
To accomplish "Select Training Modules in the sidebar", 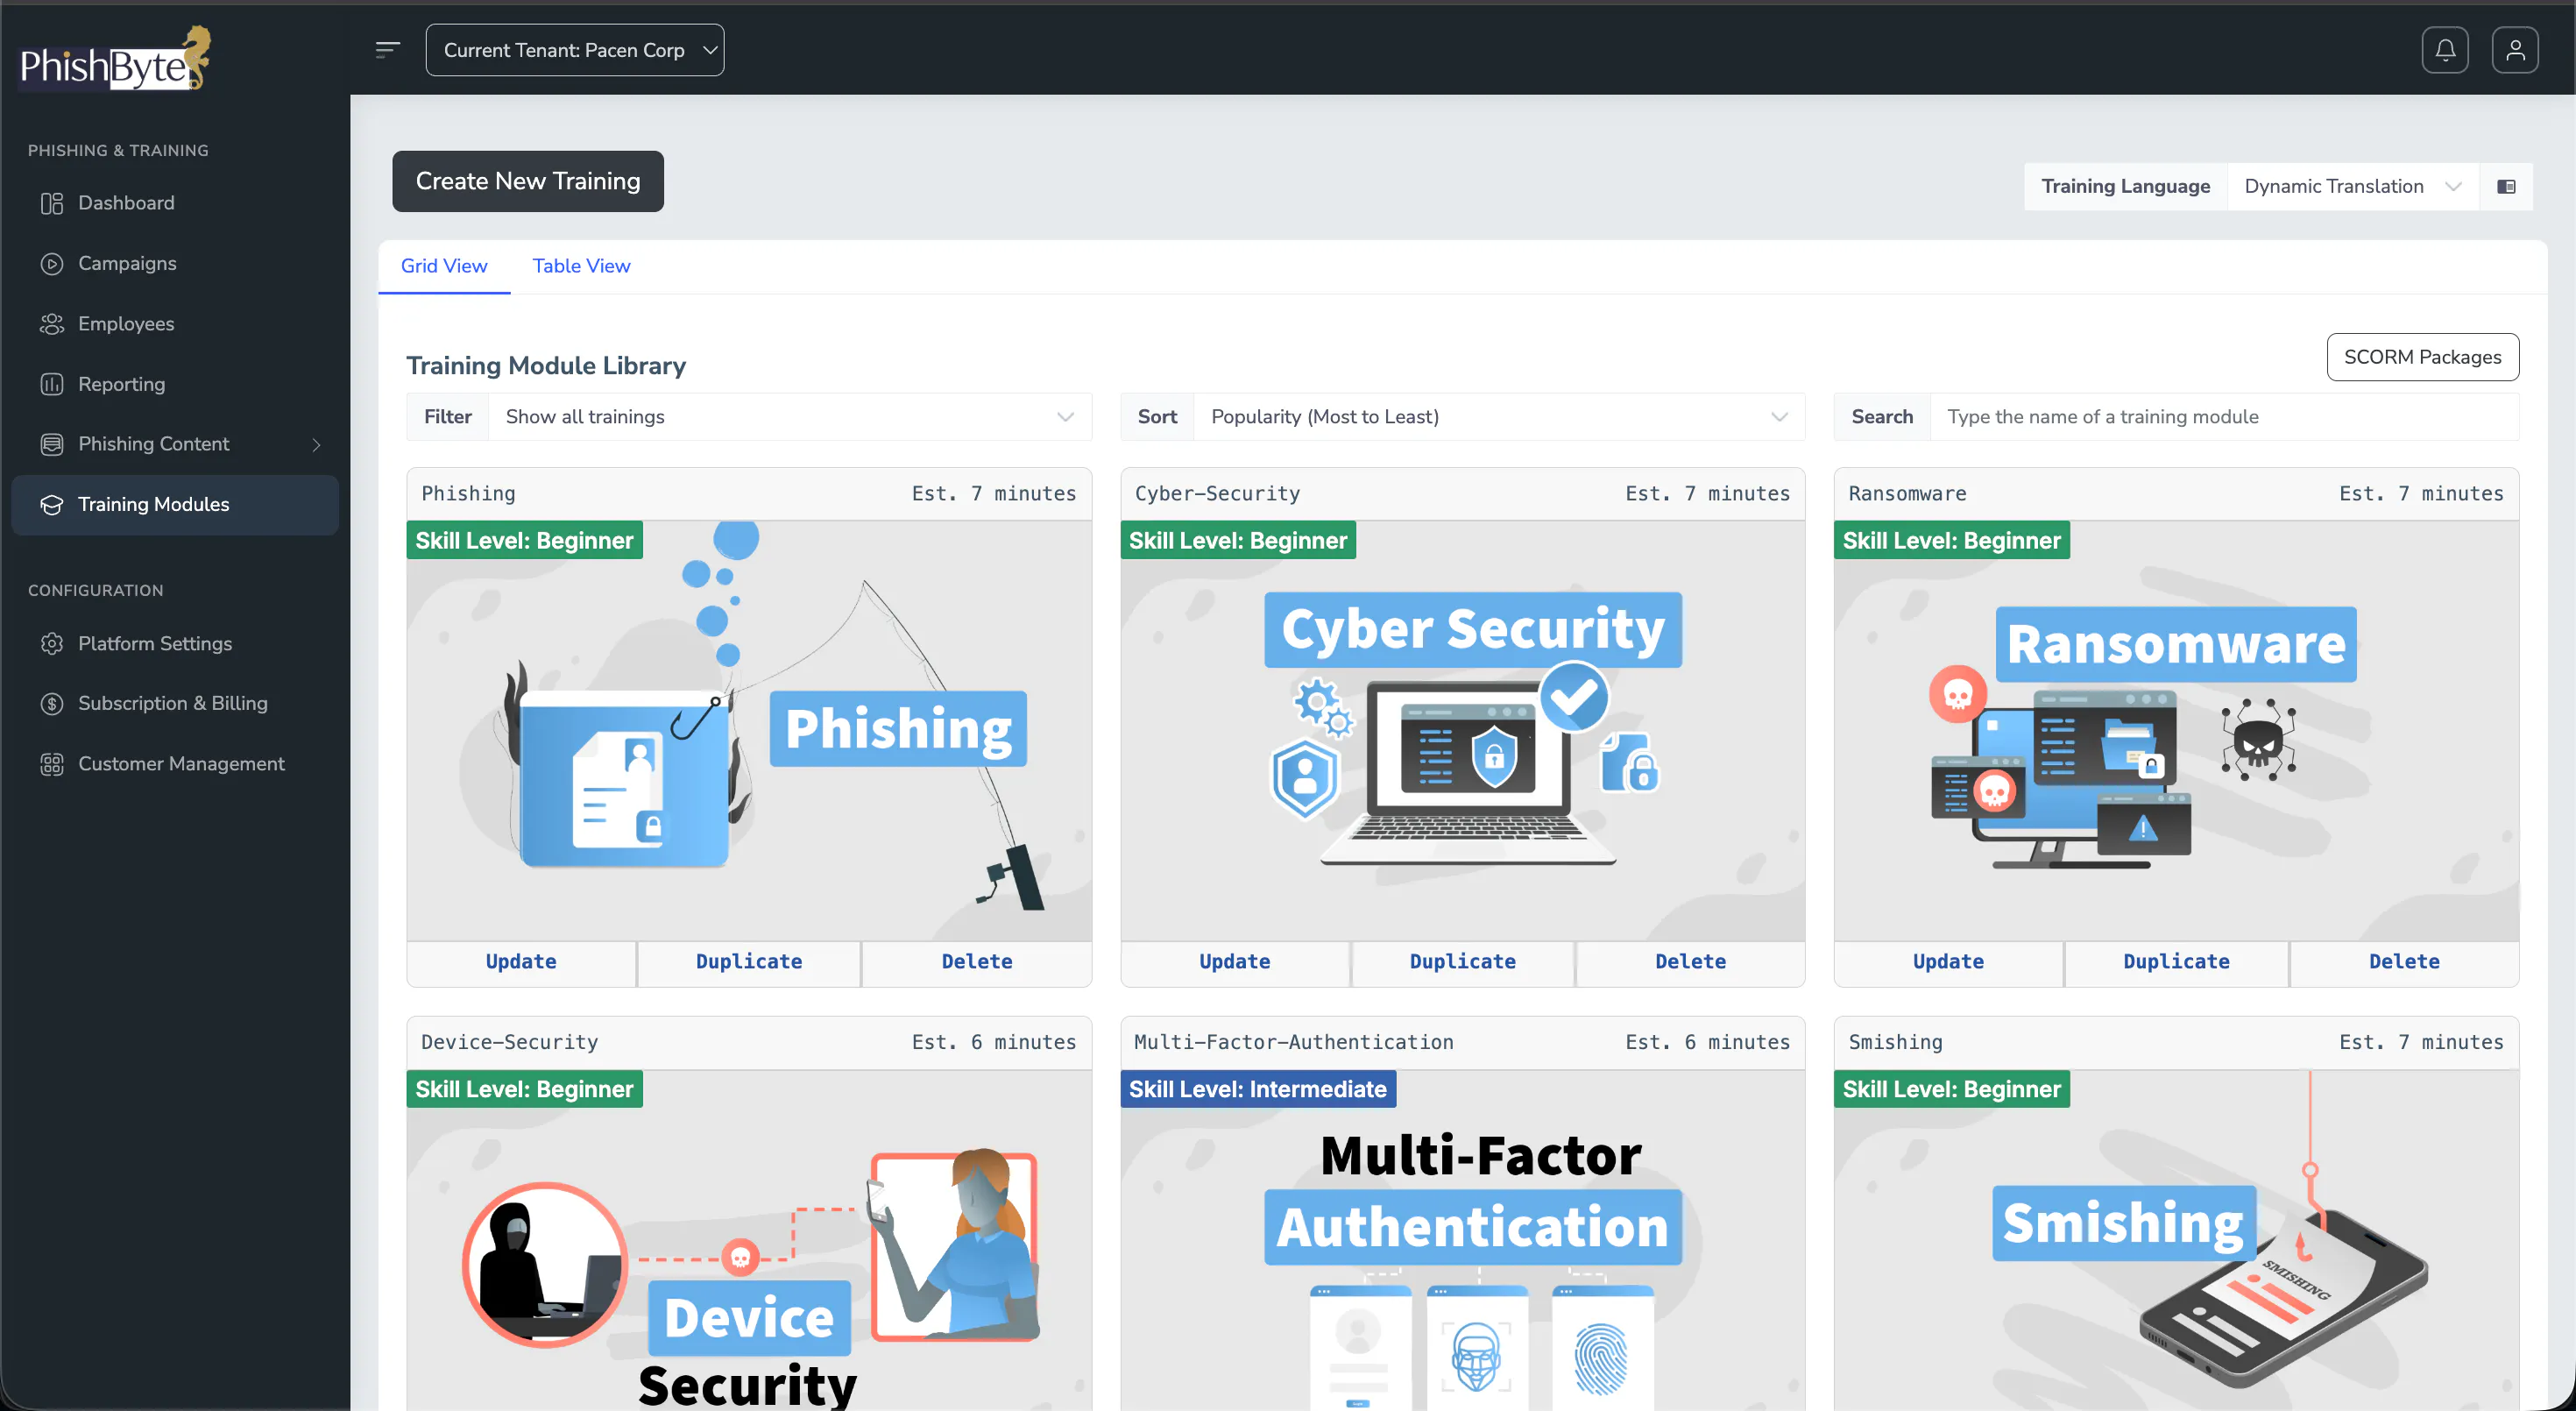I will point(175,505).
